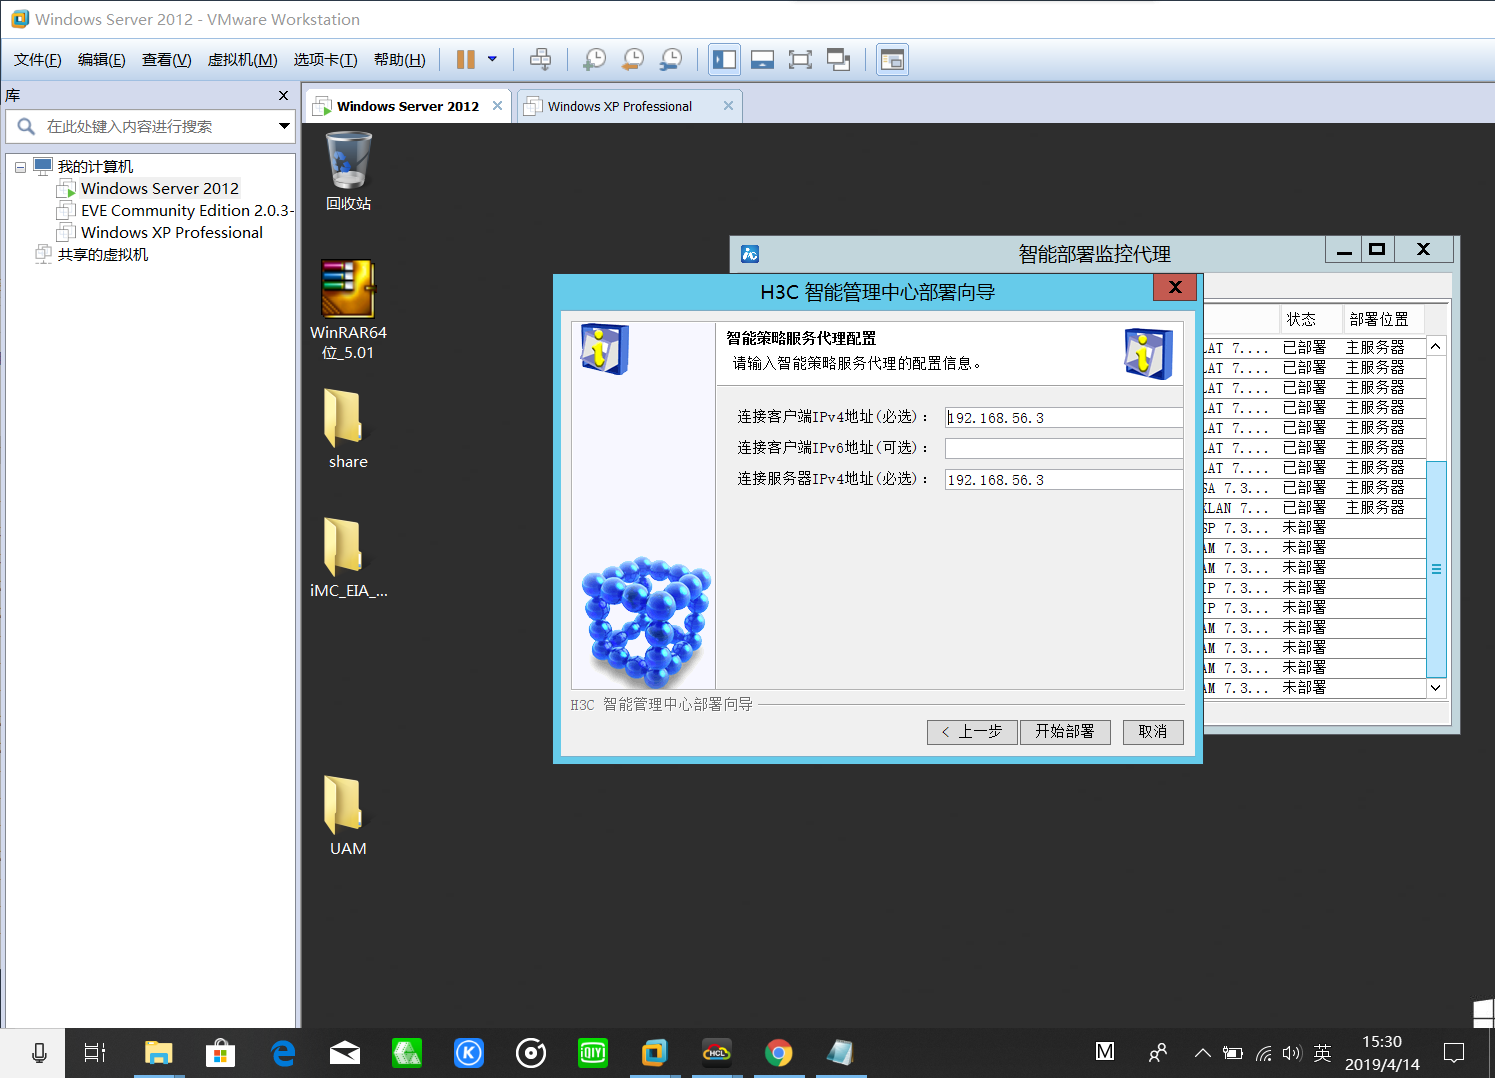Take a snapshot of this virtual machine
The image size is (1495, 1078).
tap(594, 60)
